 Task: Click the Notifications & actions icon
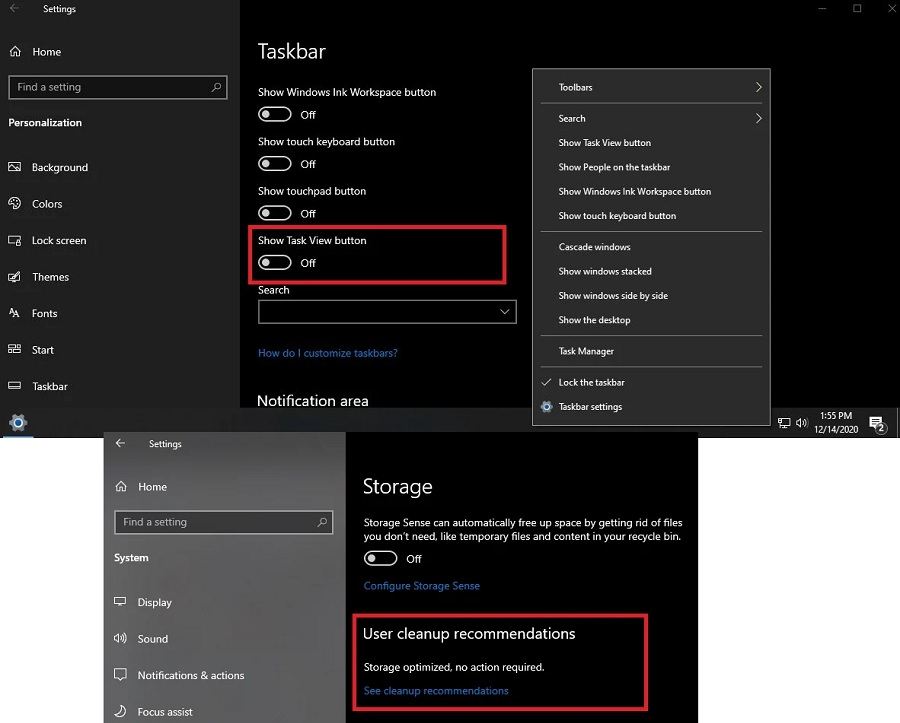point(120,675)
